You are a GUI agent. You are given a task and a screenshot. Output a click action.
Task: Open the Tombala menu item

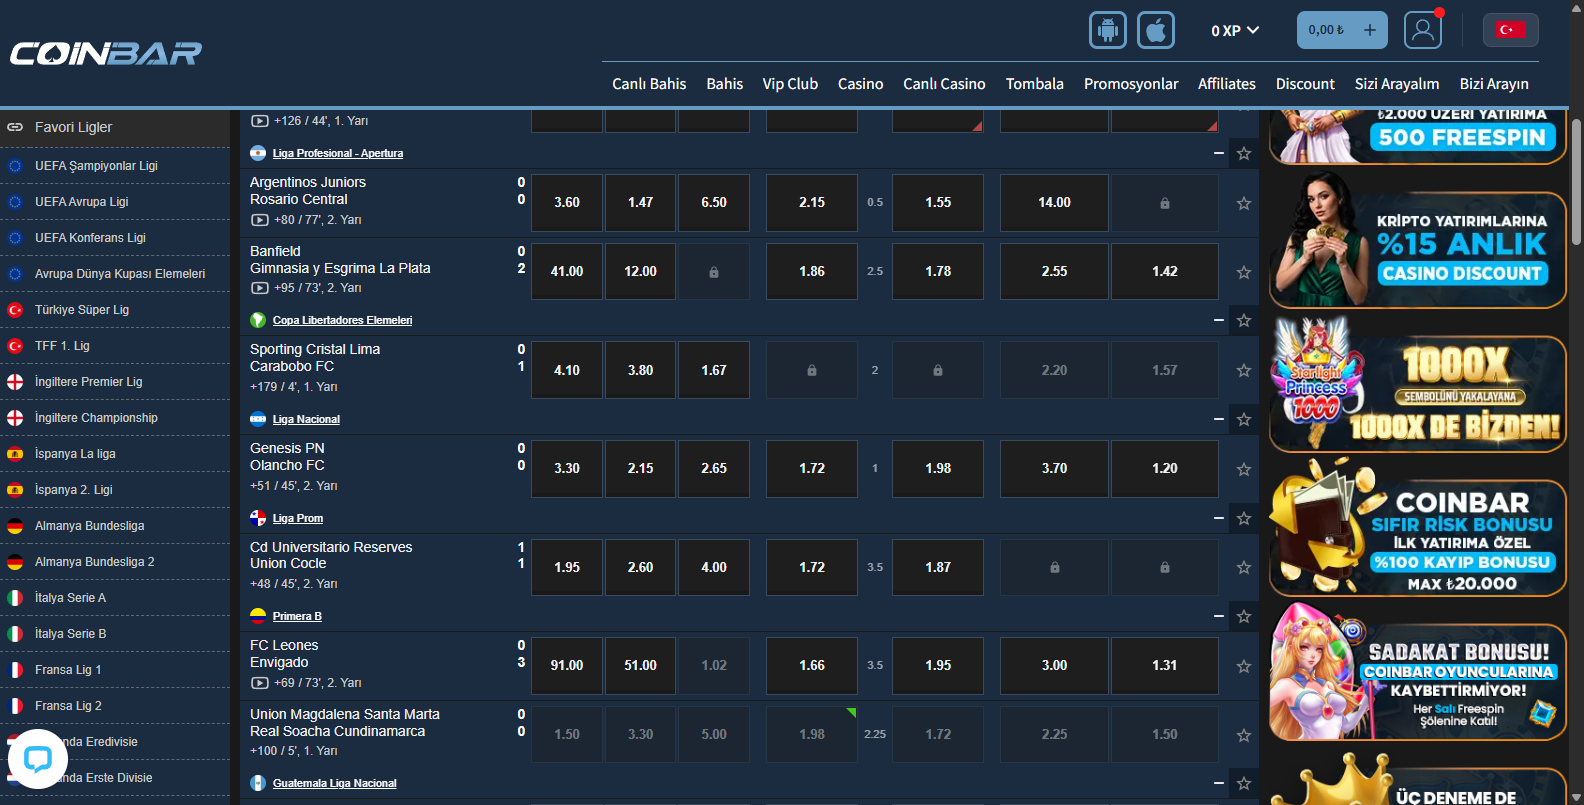(1035, 84)
